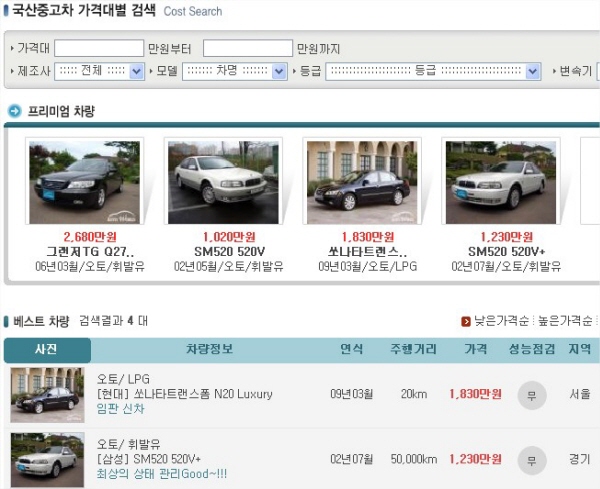Click the 서울 region cell
The width and height of the screenshot is (600, 489).
[579, 394]
